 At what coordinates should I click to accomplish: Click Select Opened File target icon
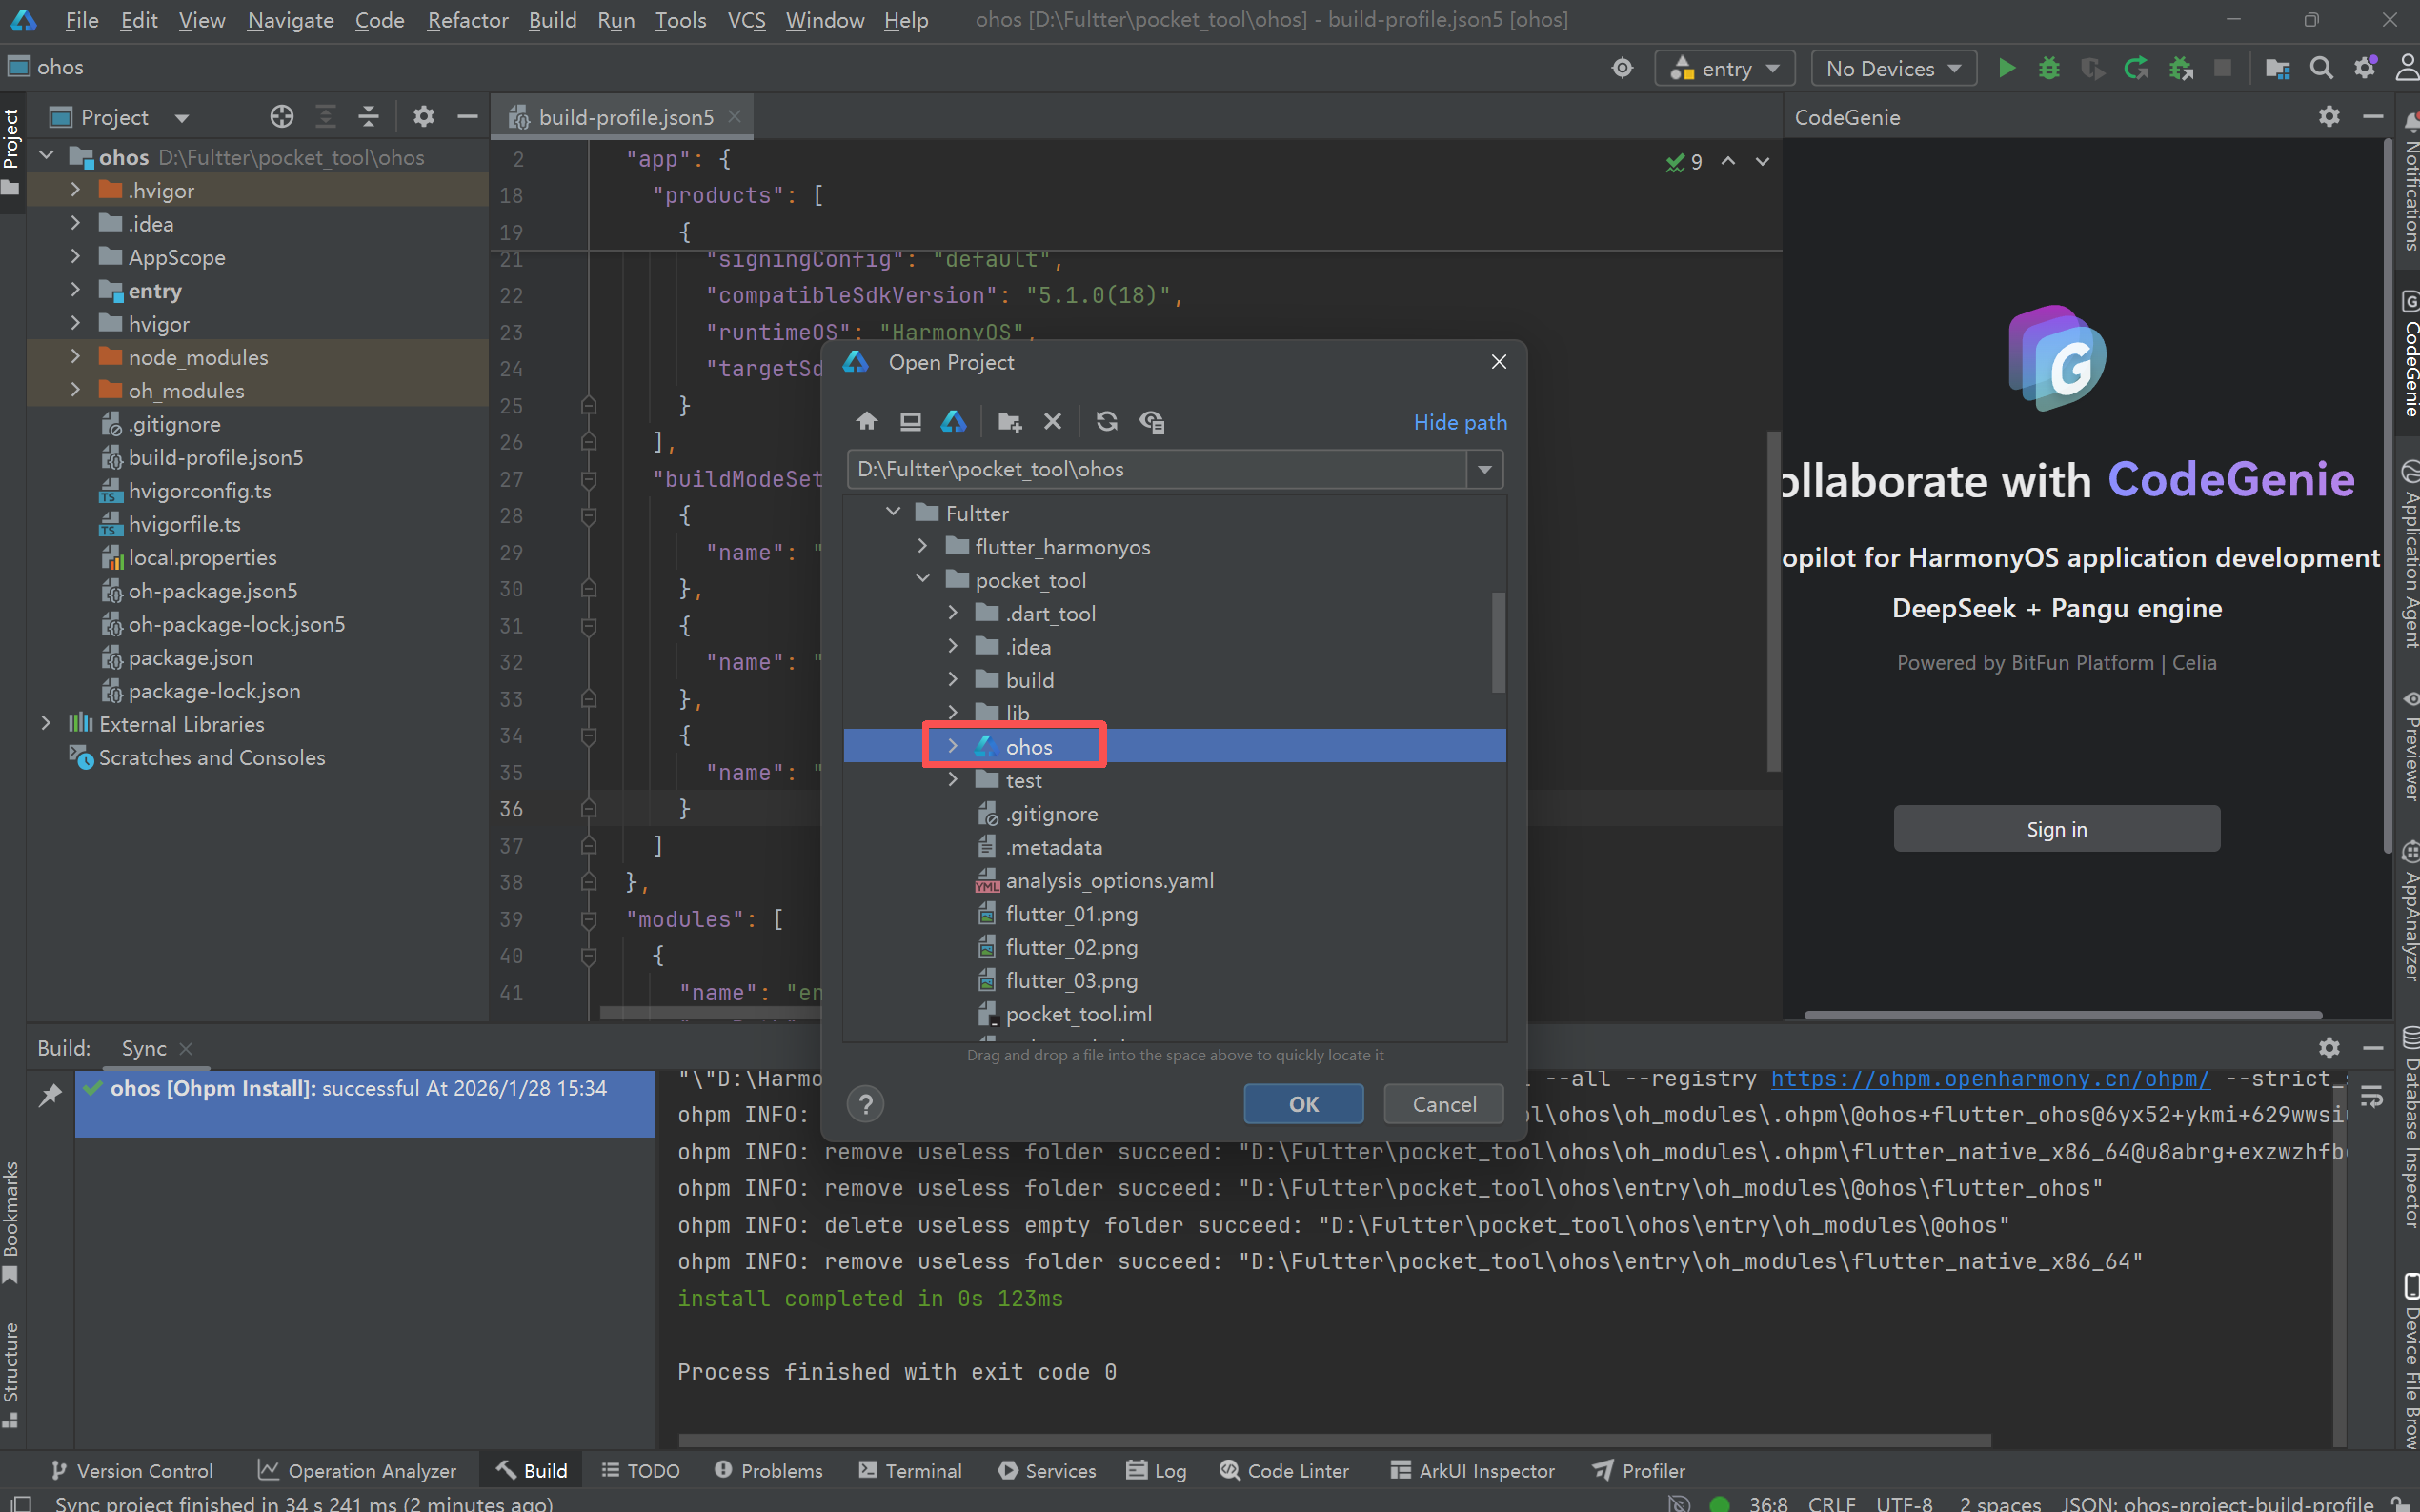pos(282,117)
